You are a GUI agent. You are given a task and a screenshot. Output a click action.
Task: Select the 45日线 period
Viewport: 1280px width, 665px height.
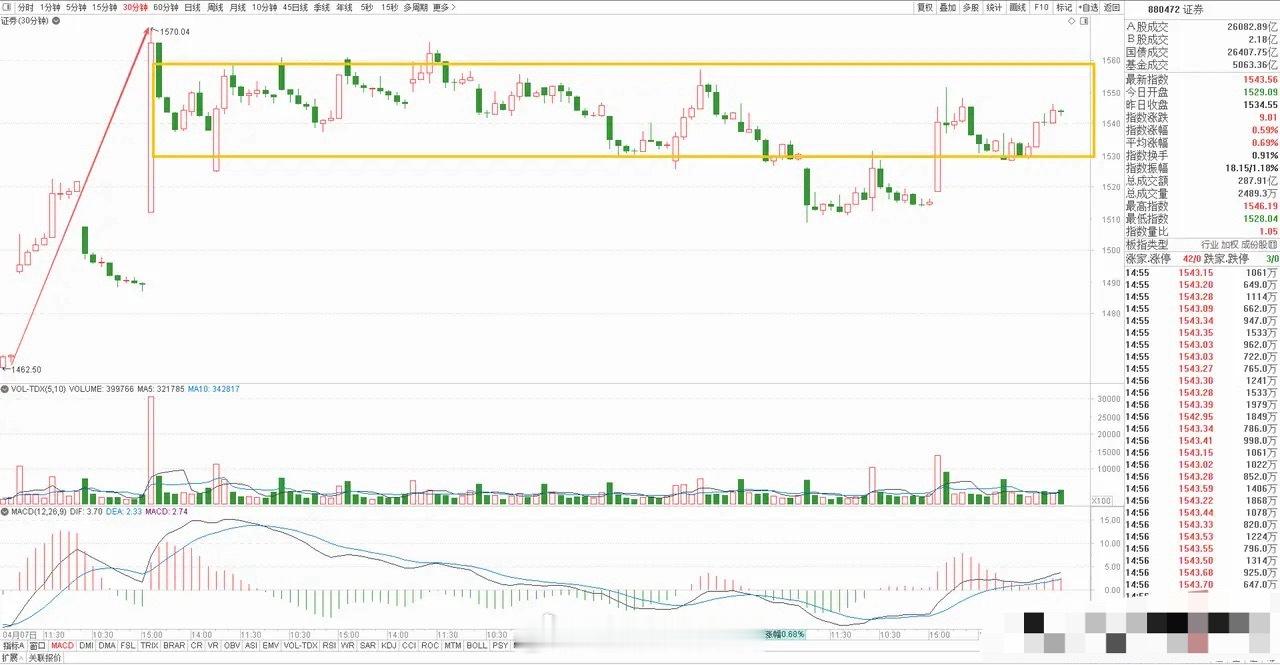point(295,7)
